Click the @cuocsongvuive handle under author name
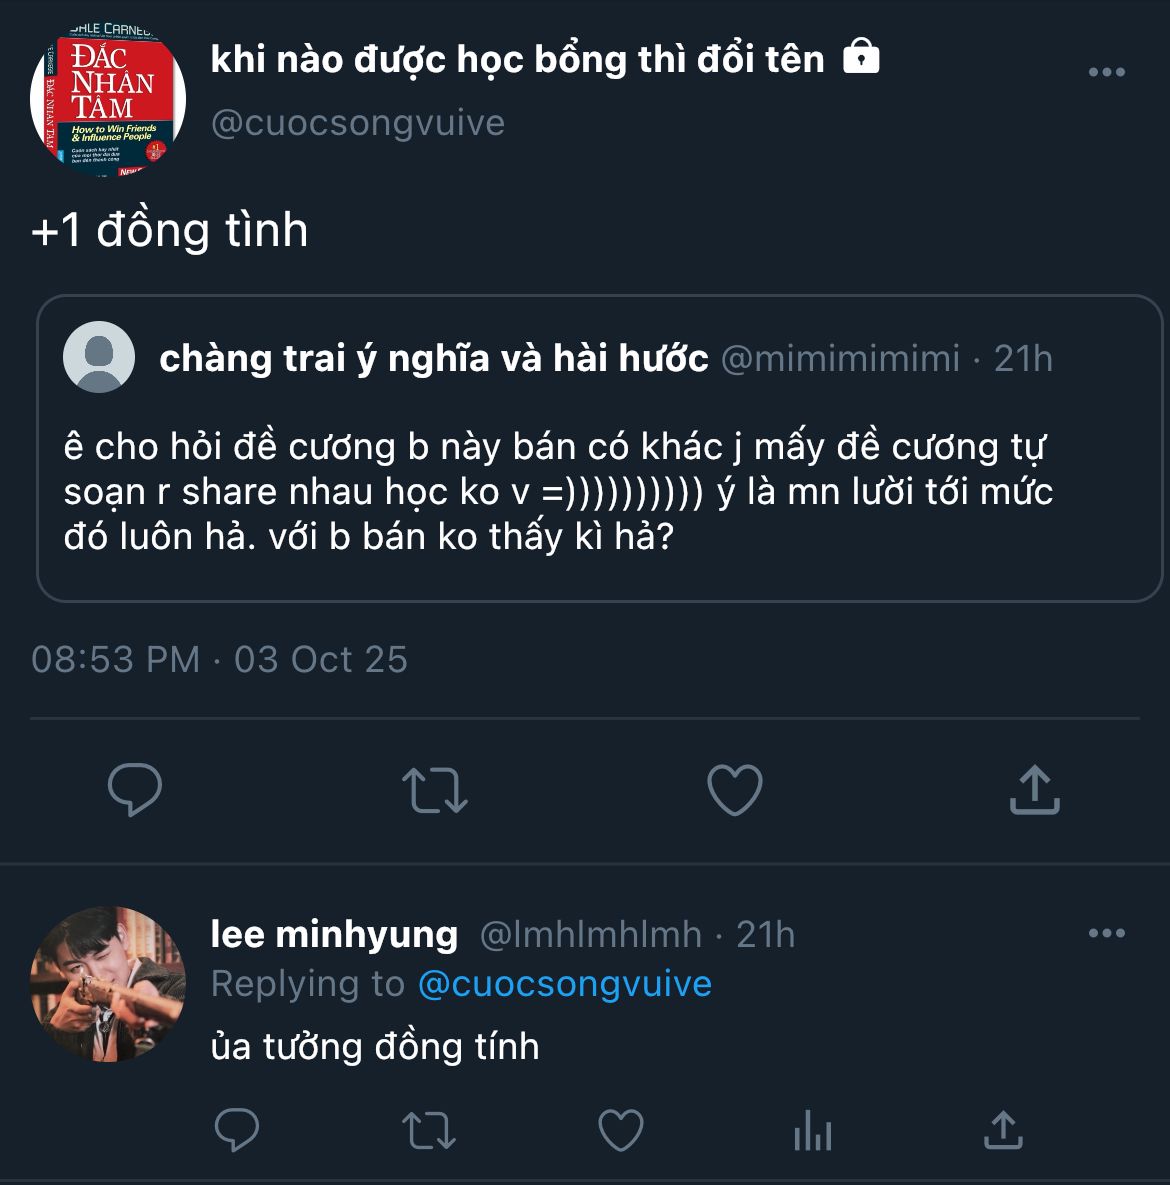Viewport: 1170px width, 1185px height. pos(357,123)
